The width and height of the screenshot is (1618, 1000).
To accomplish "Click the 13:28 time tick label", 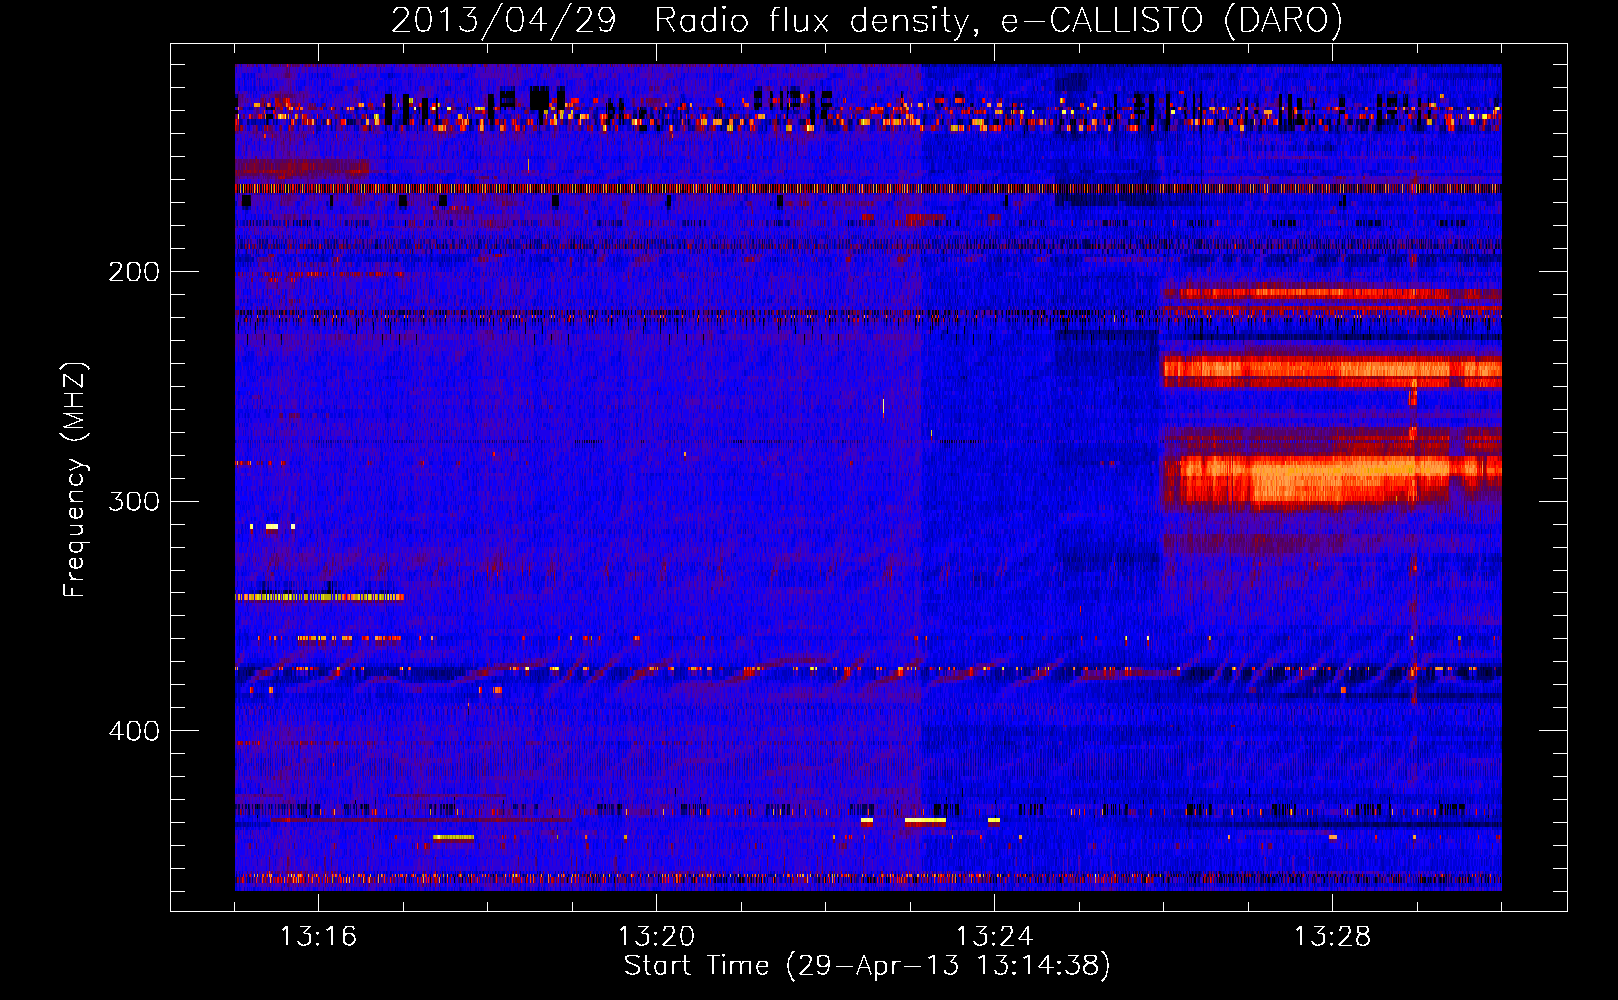I will (1332, 937).
